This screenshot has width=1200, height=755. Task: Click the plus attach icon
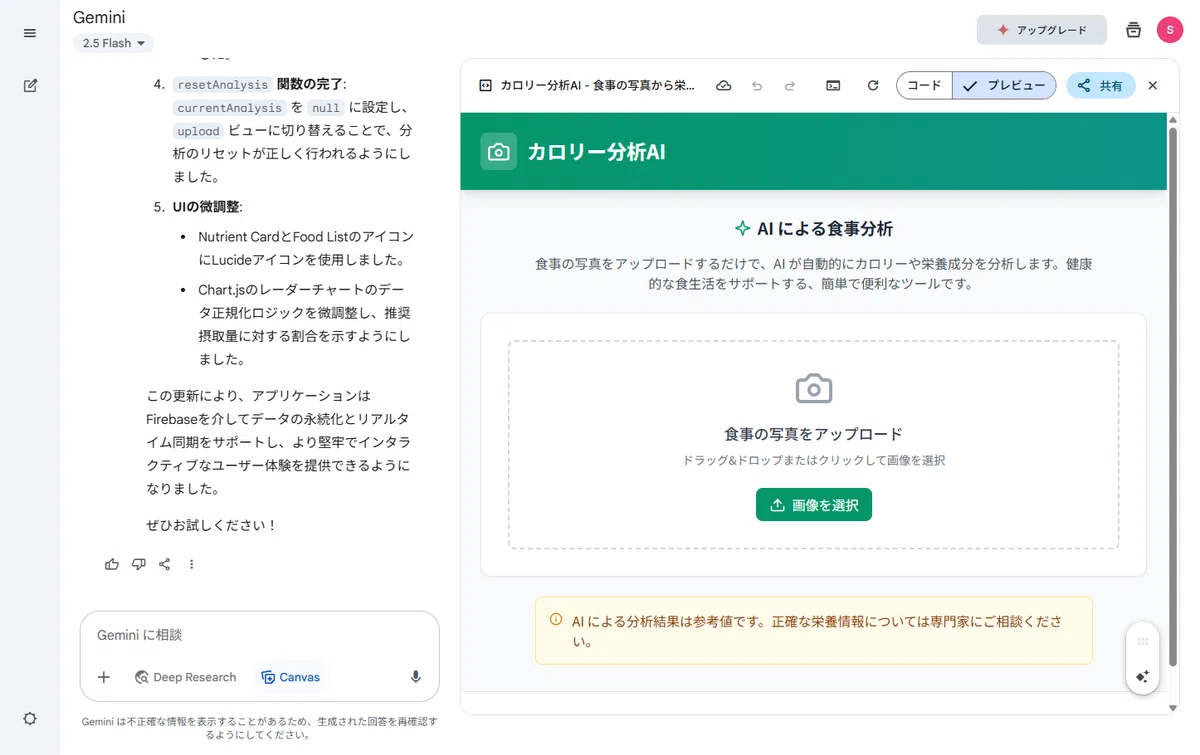coord(104,677)
